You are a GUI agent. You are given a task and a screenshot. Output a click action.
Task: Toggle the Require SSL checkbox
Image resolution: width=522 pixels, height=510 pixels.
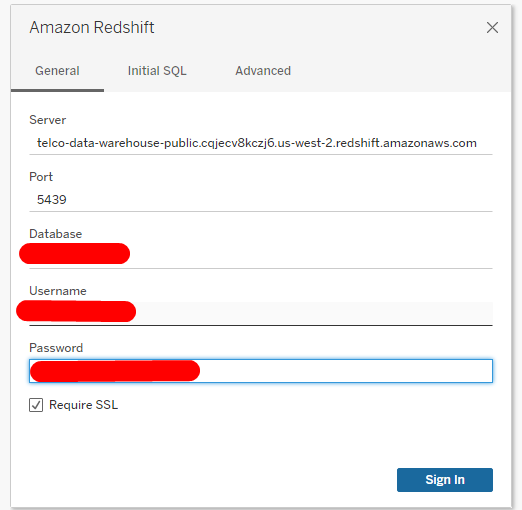(x=36, y=405)
